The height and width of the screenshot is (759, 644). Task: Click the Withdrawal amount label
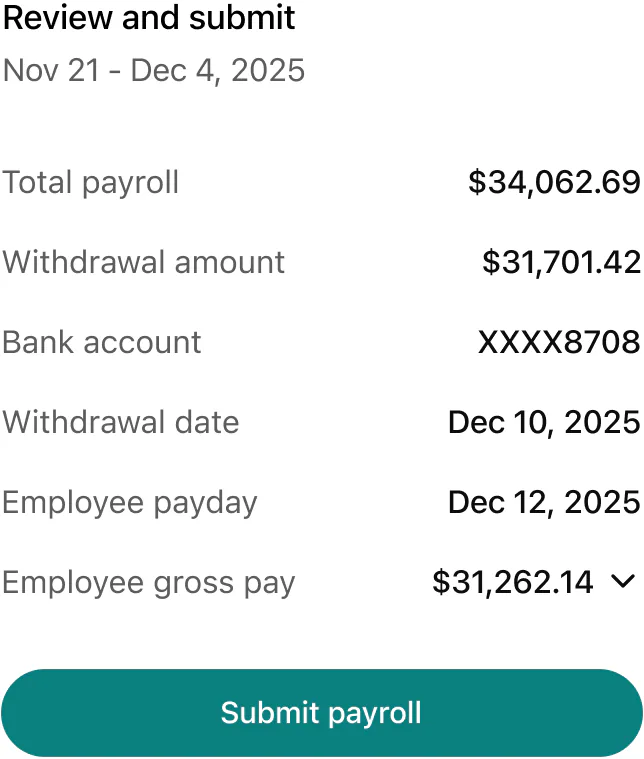point(144,263)
